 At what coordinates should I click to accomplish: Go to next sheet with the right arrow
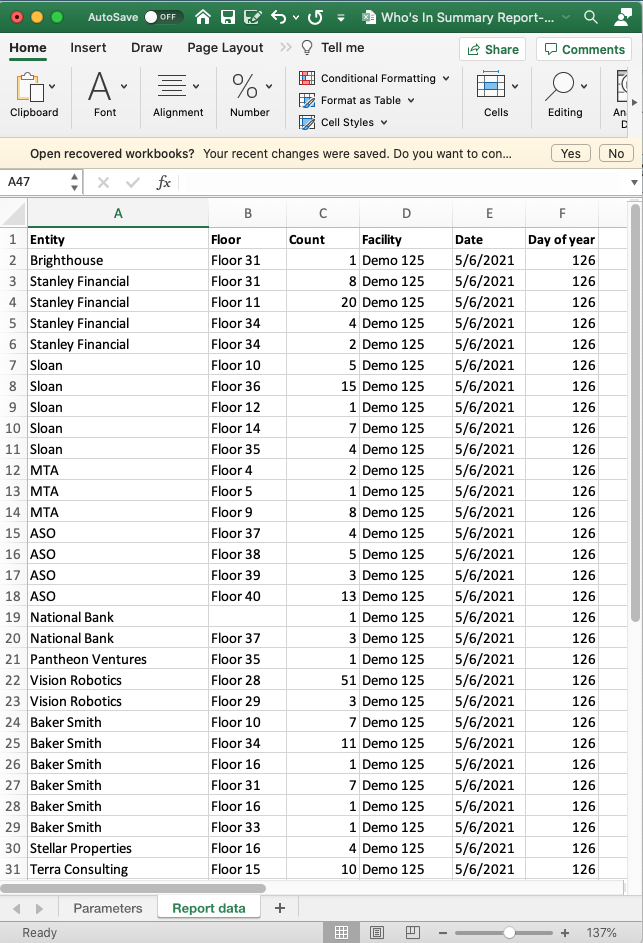(x=40, y=909)
